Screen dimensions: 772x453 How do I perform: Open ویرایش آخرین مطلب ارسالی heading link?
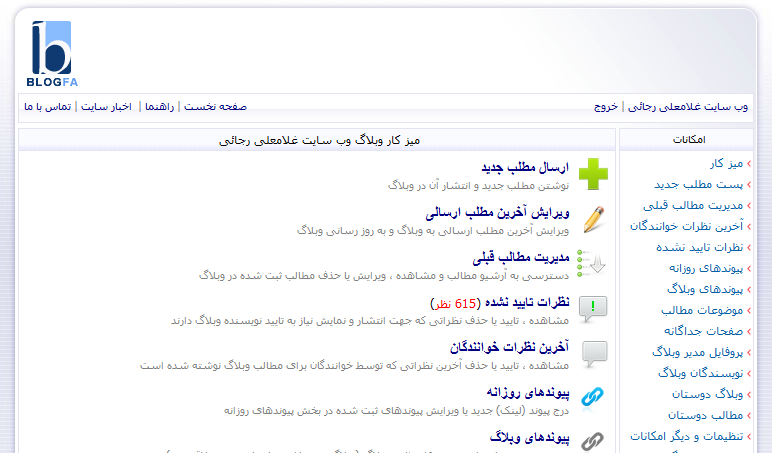tap(497, 213)
